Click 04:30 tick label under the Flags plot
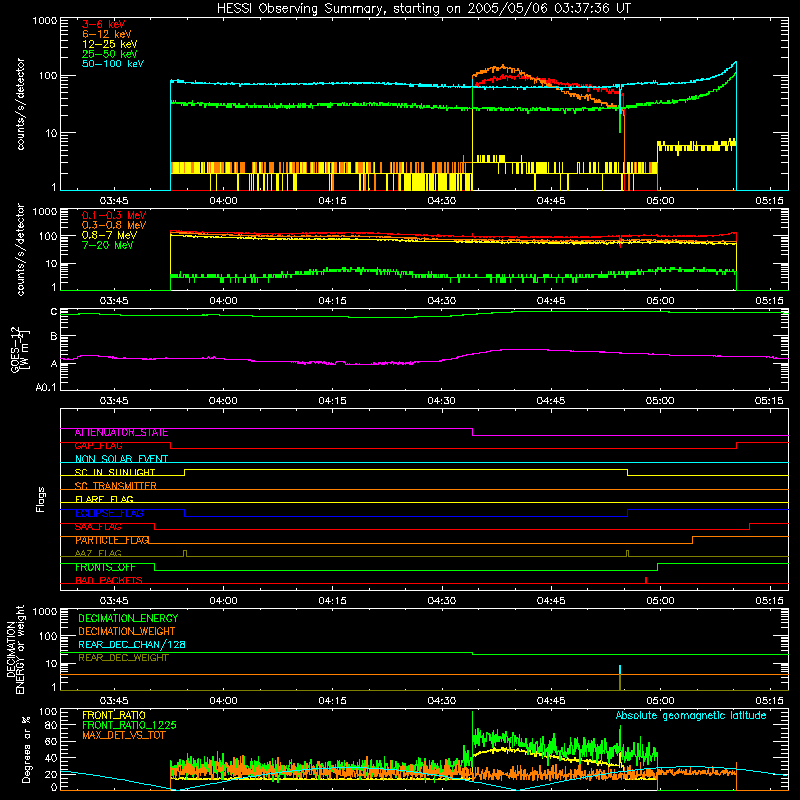 (441, 601)
